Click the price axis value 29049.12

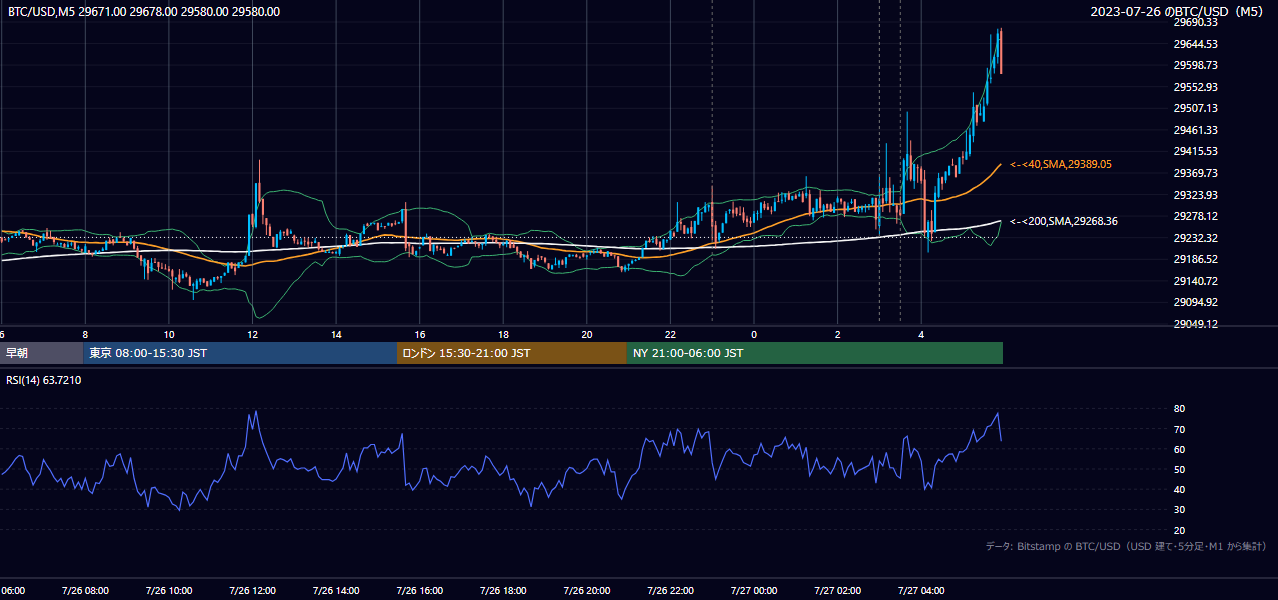(1195, 324)
